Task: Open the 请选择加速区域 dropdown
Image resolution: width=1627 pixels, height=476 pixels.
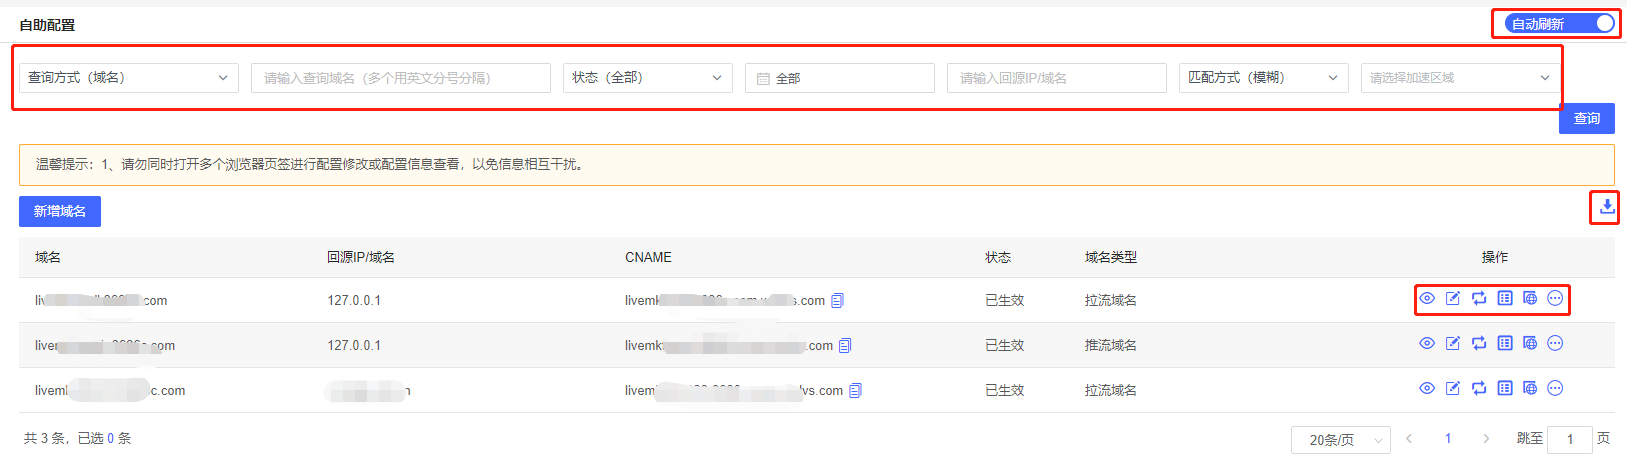Action: click(1461, 78)
